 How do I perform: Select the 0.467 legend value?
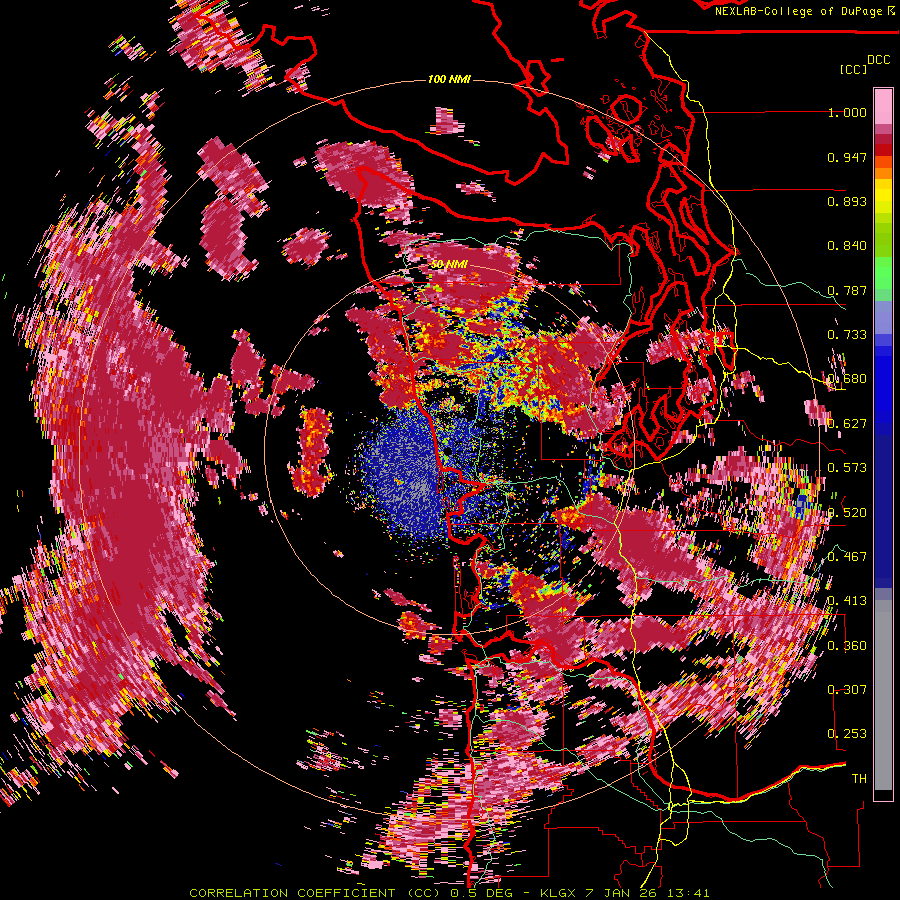847,557
